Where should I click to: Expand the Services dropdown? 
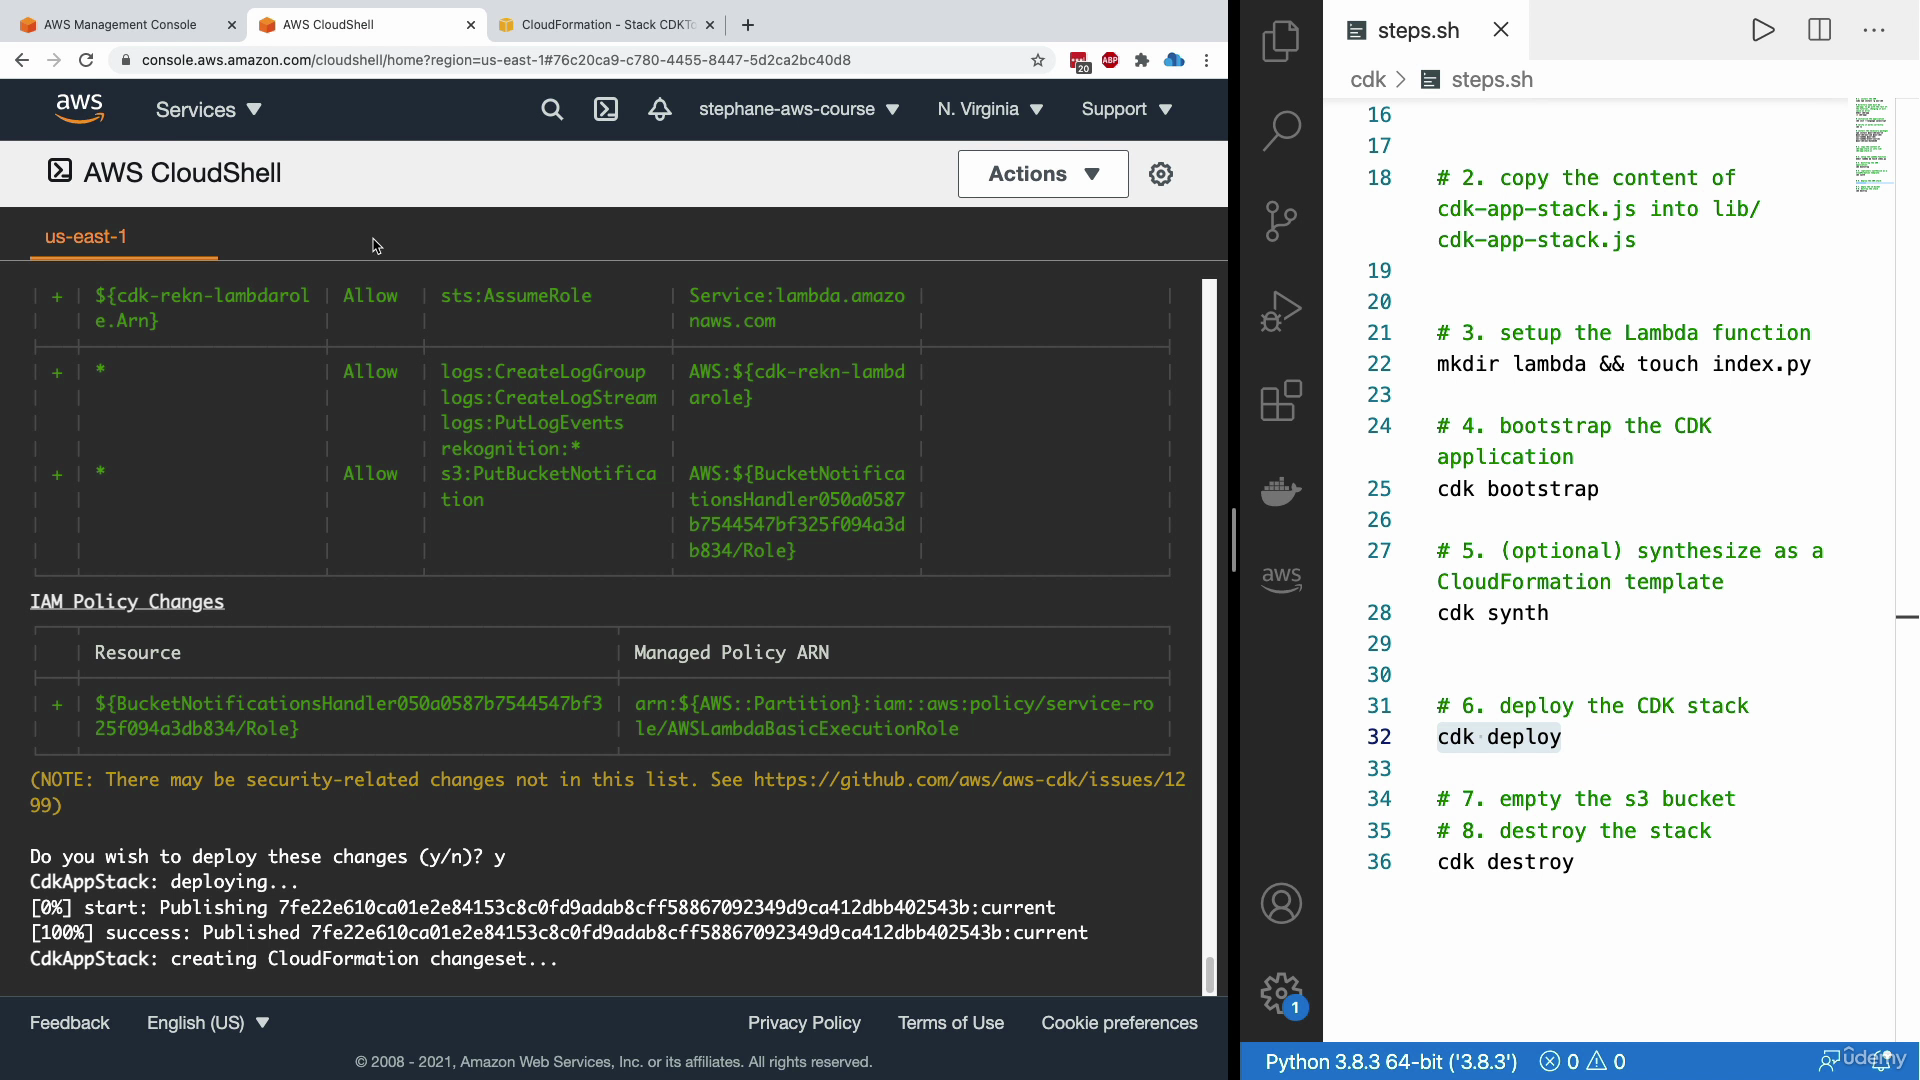[209, 109]
